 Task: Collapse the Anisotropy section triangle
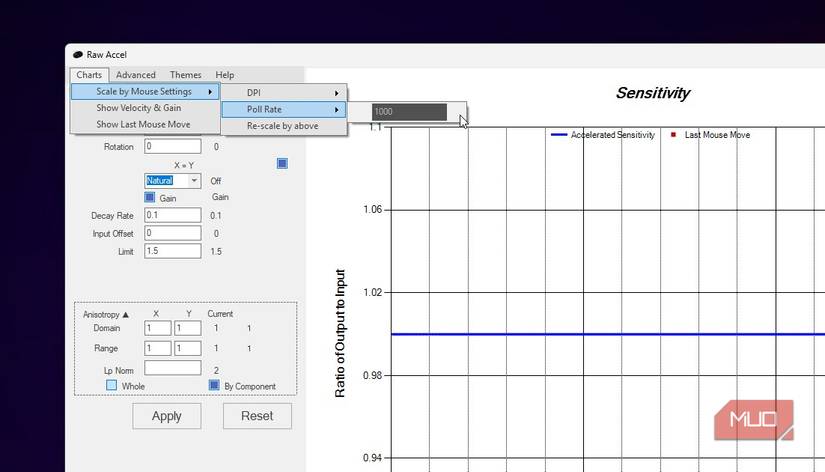click(126, 315)
